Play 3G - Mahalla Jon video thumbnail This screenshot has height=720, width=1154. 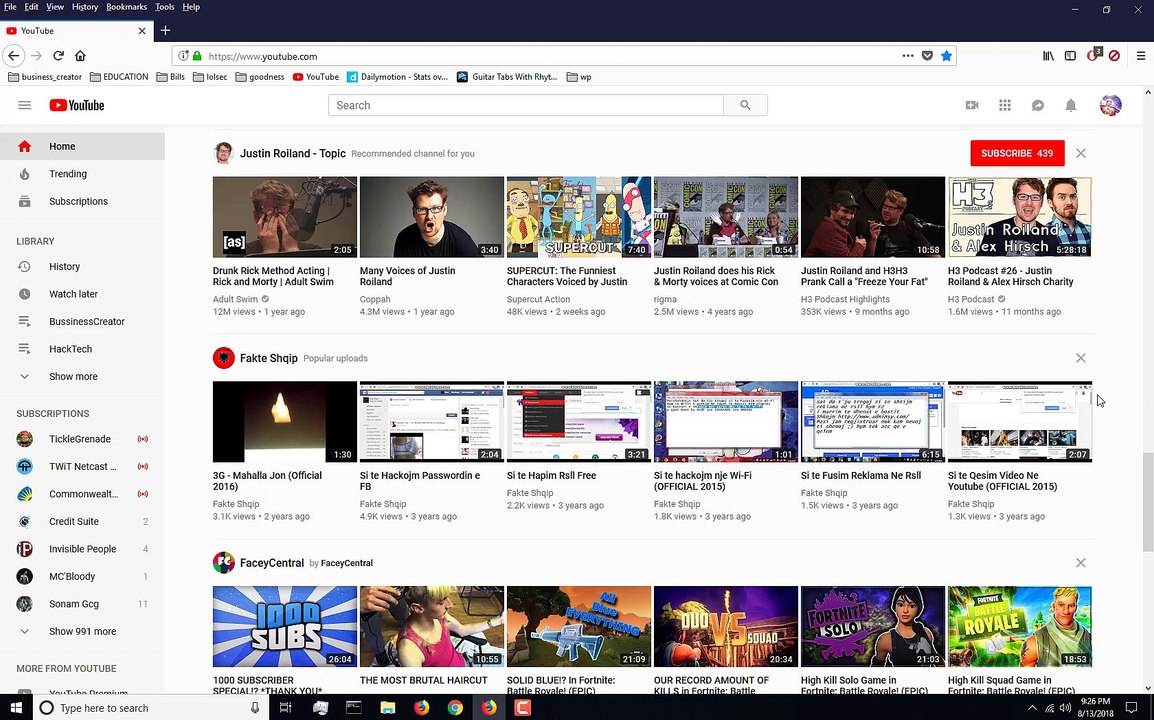pos(285,421)
